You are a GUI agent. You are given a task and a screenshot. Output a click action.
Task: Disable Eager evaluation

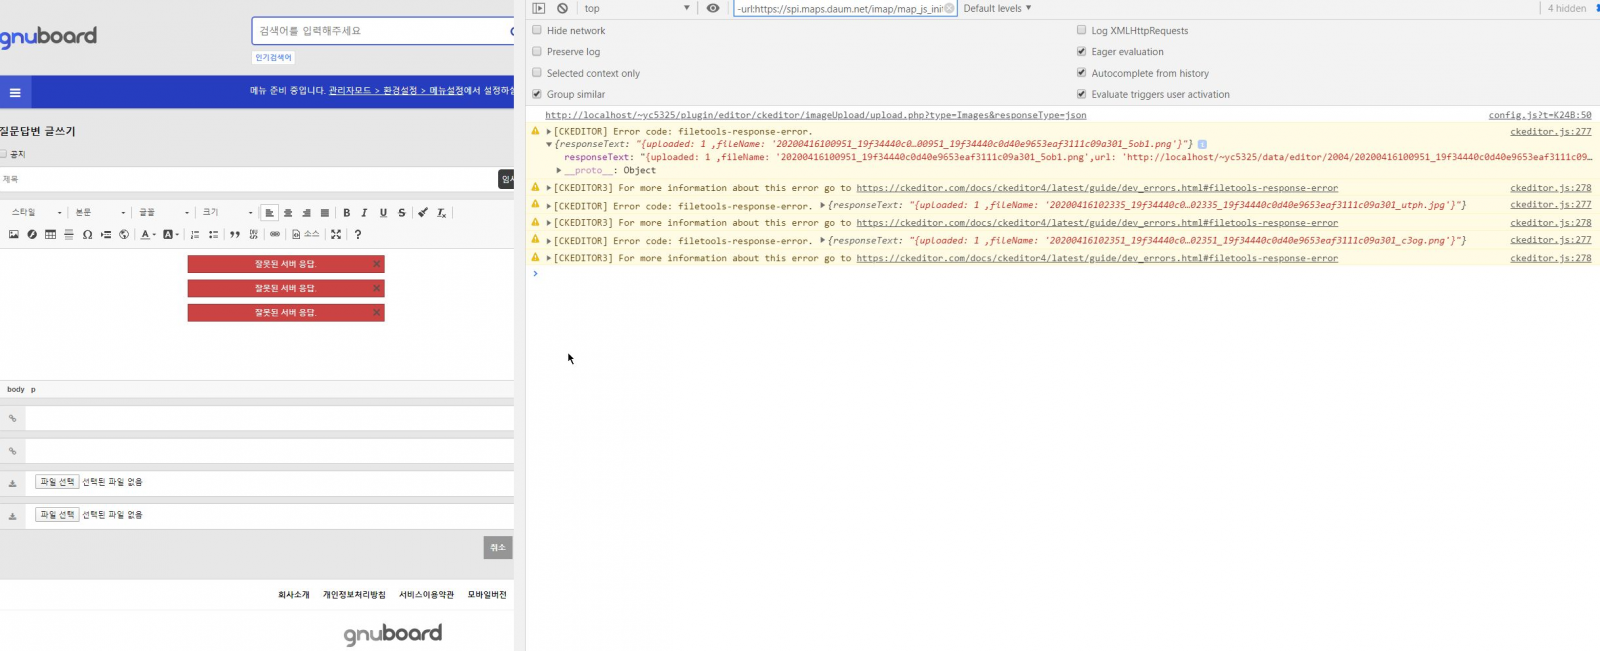(x=1081, y=52)
